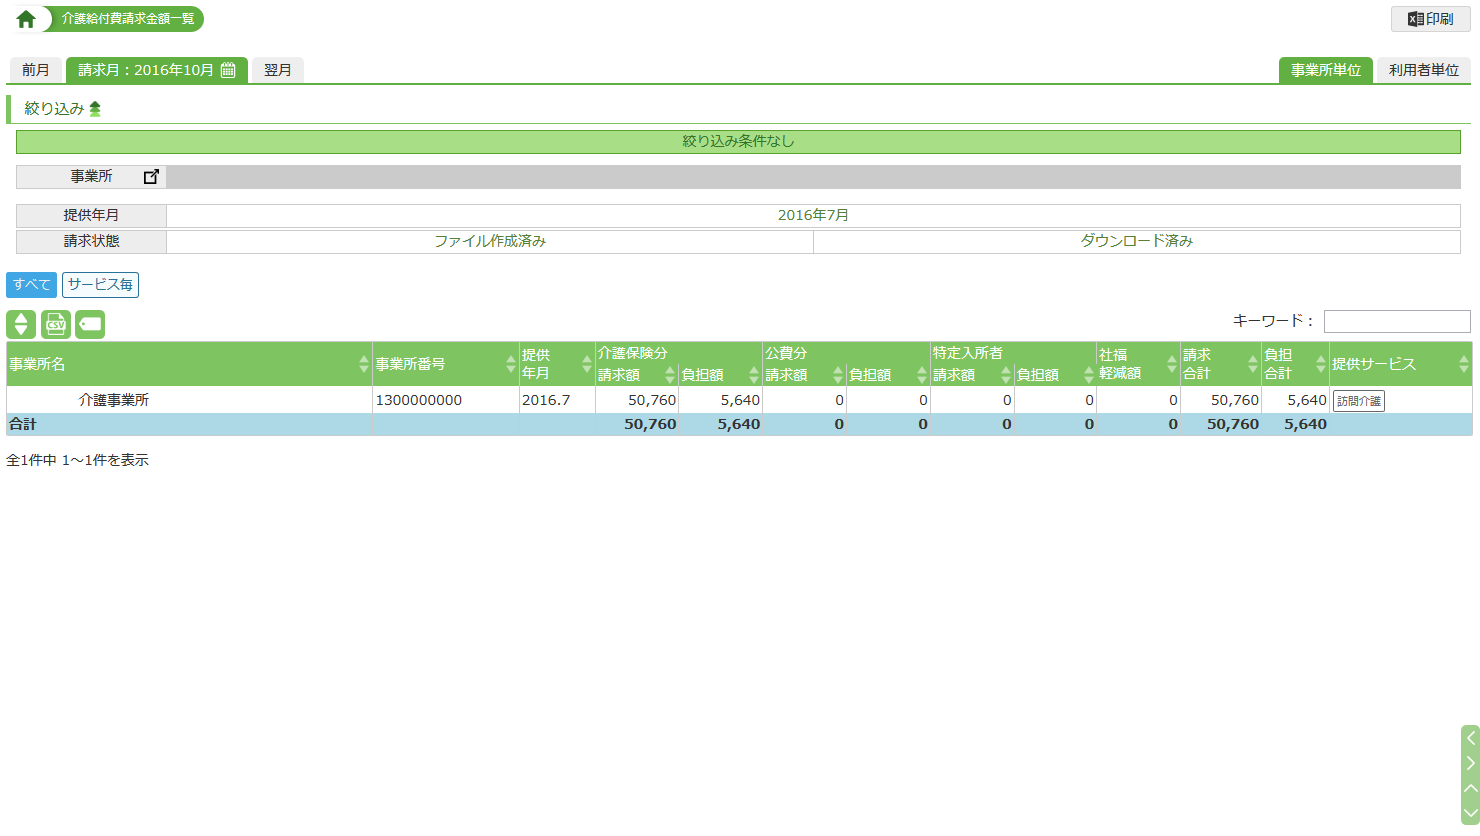Click the 印刷 print button
Screen dimensions: 1480x836
[1430, 19]
